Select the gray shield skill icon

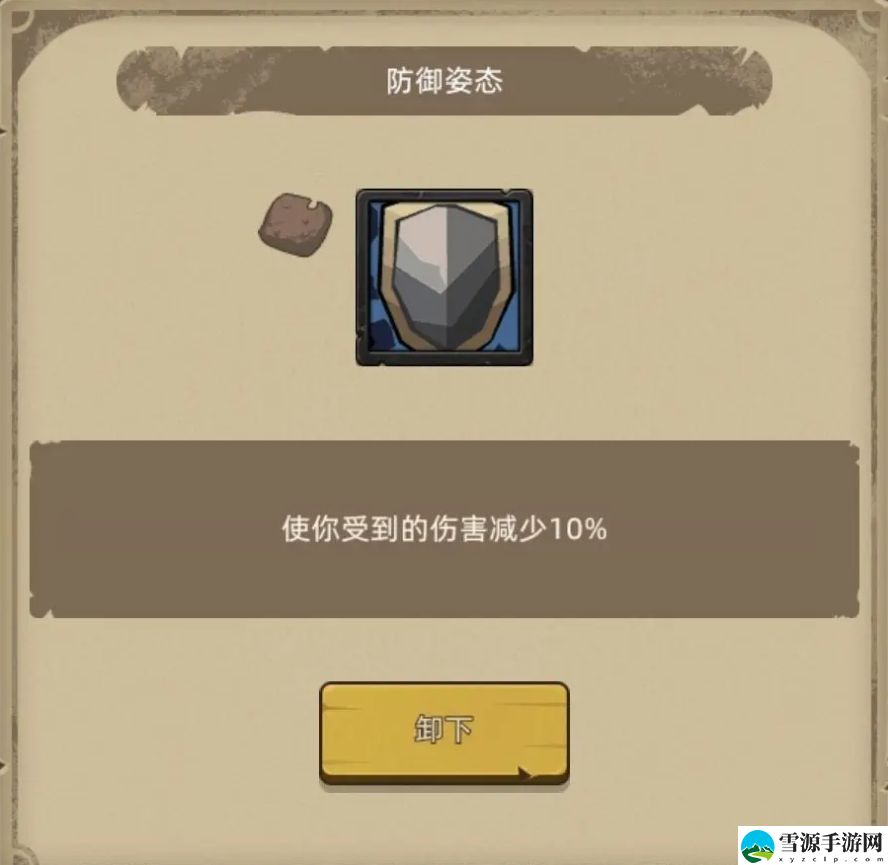[x=445, y=278]
